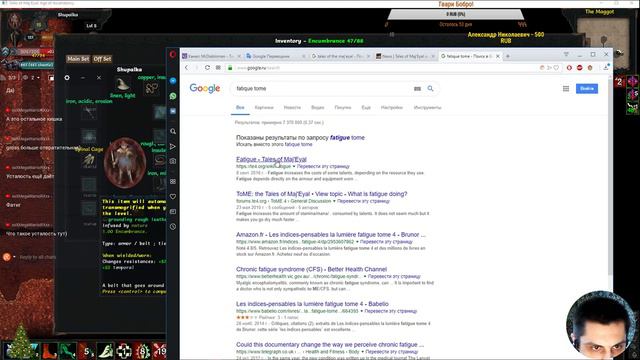Image resolution: width=640 pixels, height=360 pixels.
Task: Click the Reply to all chats field
Action: (x=37, y=257)
